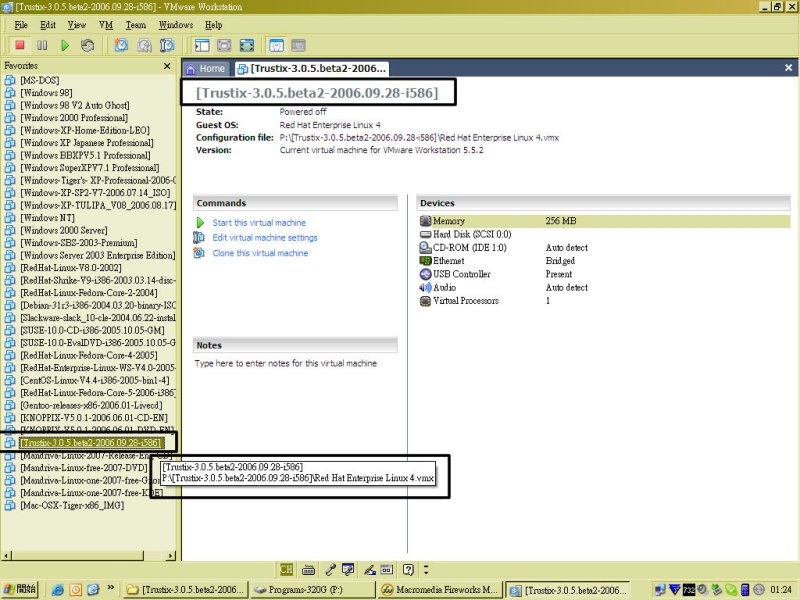Switch to Summary view toolbar icon
Image resolution: width=800 pixels, height=600 pixels.
(x=276, y=45)
